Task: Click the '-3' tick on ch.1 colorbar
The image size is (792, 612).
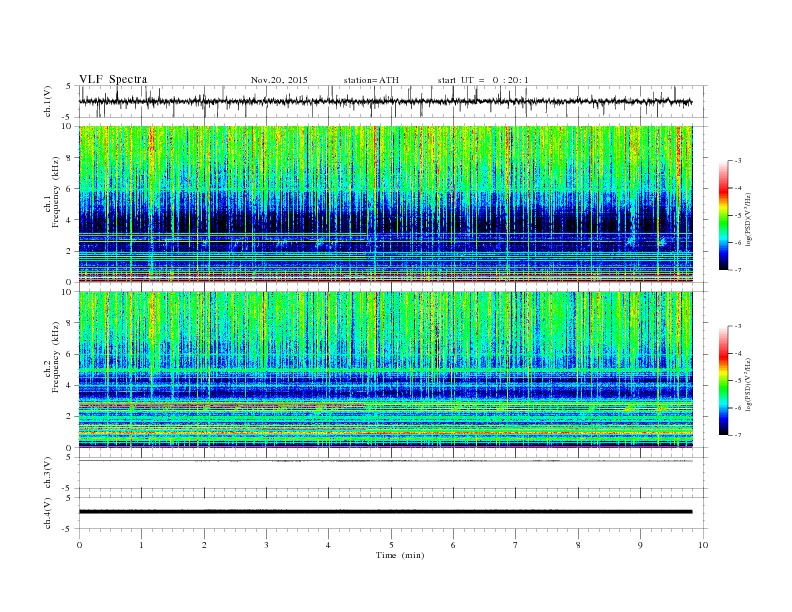Action: click(x=738, y=161)
